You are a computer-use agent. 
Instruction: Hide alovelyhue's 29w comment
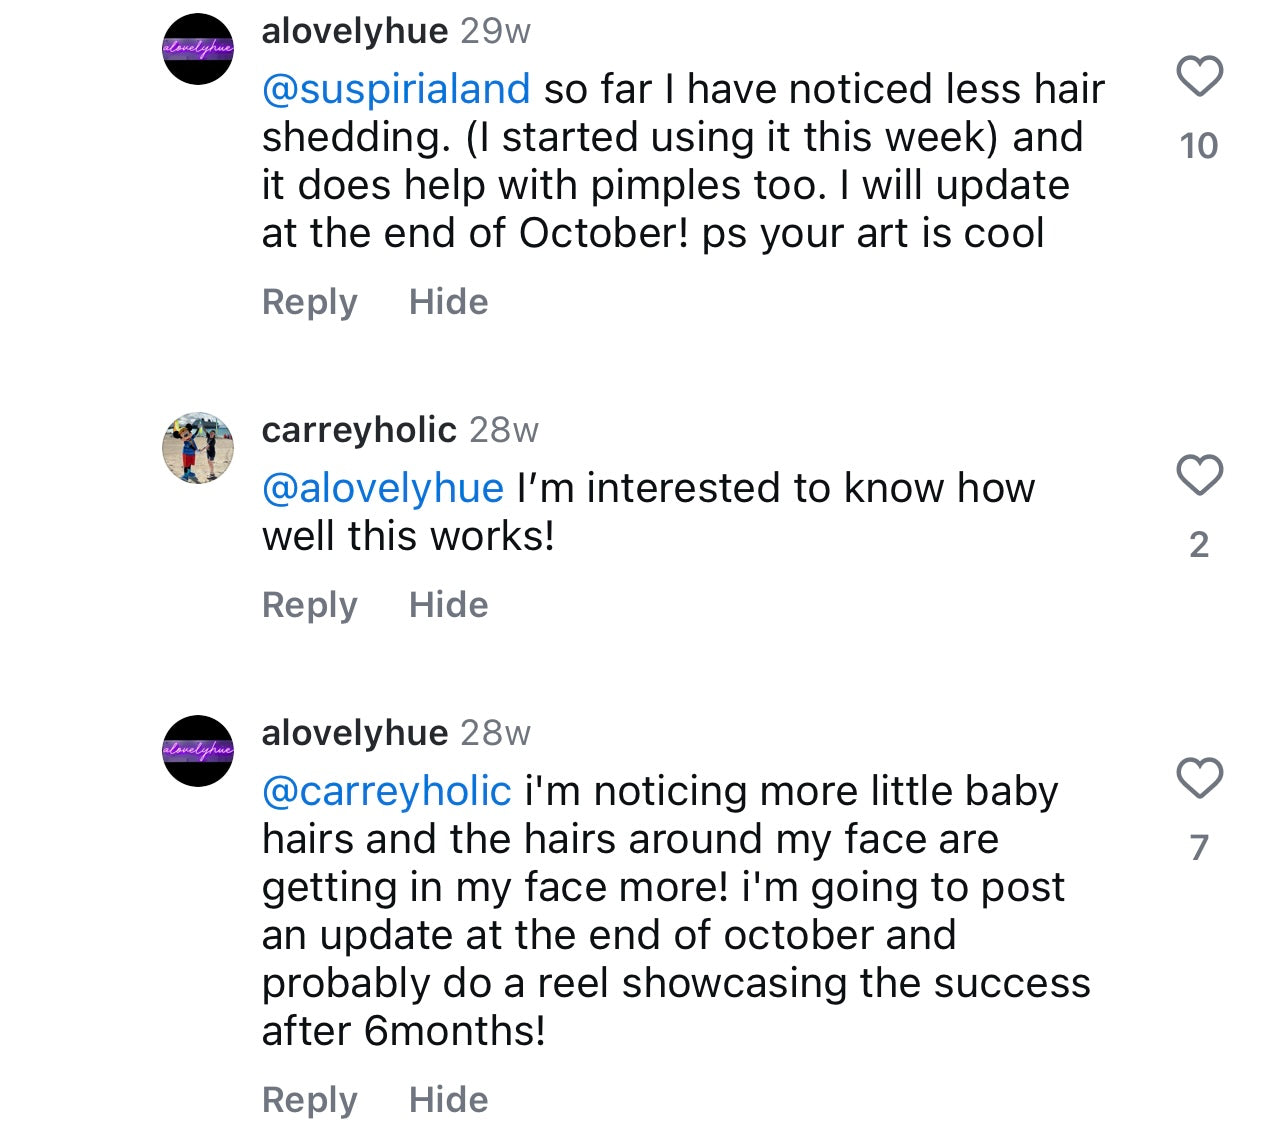pos(448,302)
